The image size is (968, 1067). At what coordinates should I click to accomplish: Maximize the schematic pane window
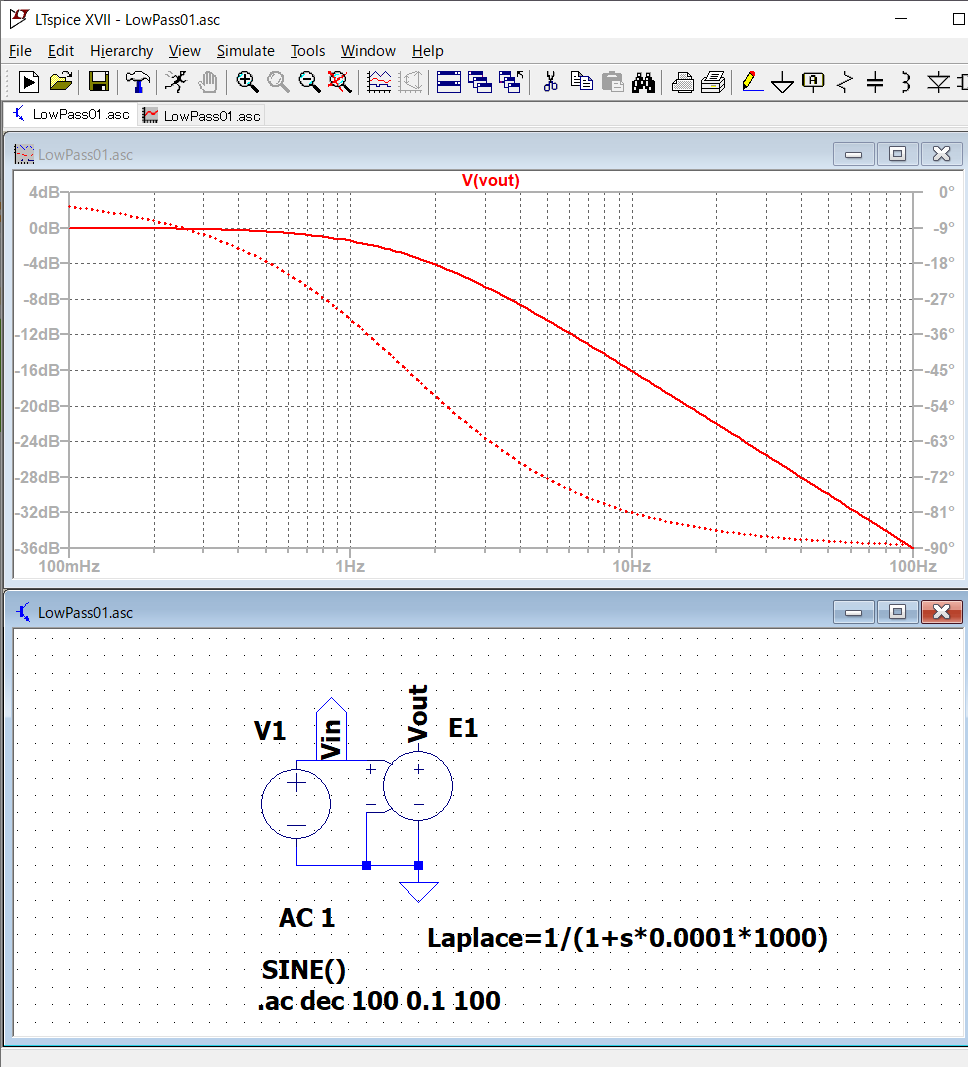pos(897,612)
